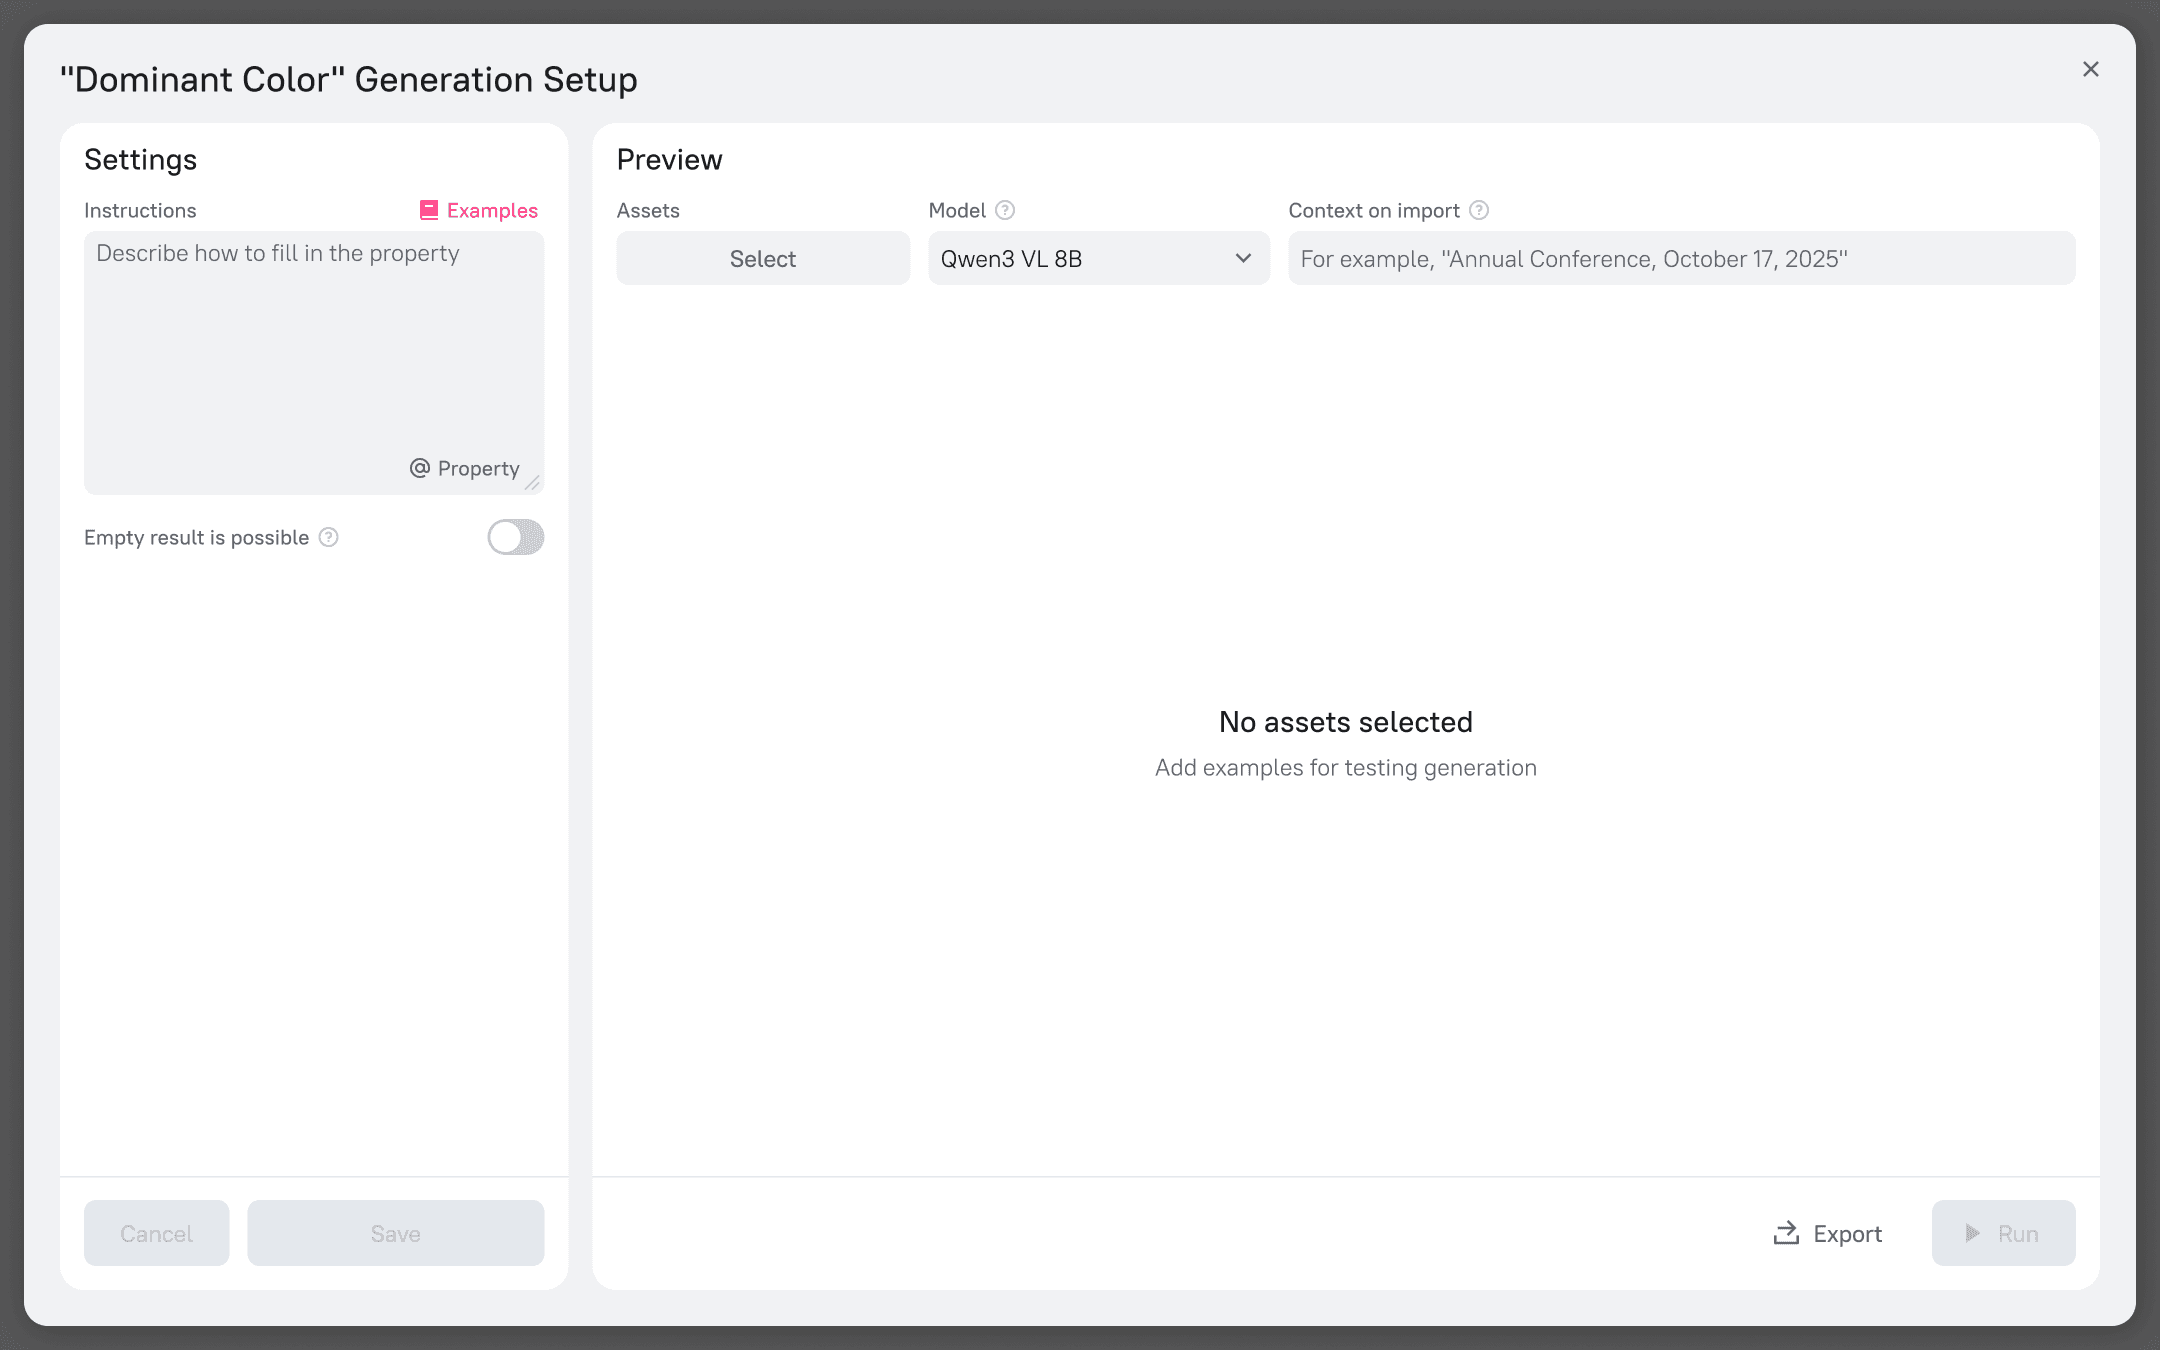The image size is (2160, 1350).
Task: Close the Generation Setup dialog
Action: [2090, 69]
